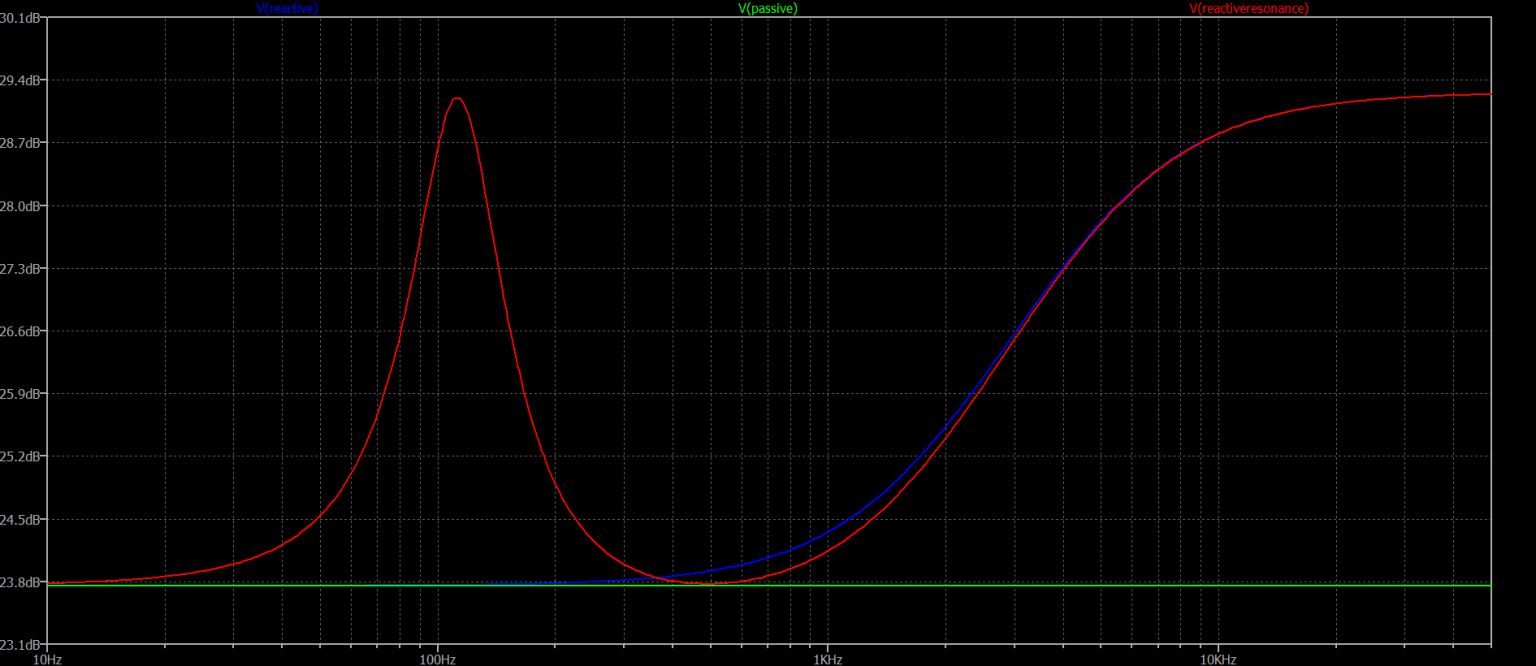Click the 30.1dB label on the vertical axis
Viewport: 1536px width, 666px height.
tap(22, 18)
